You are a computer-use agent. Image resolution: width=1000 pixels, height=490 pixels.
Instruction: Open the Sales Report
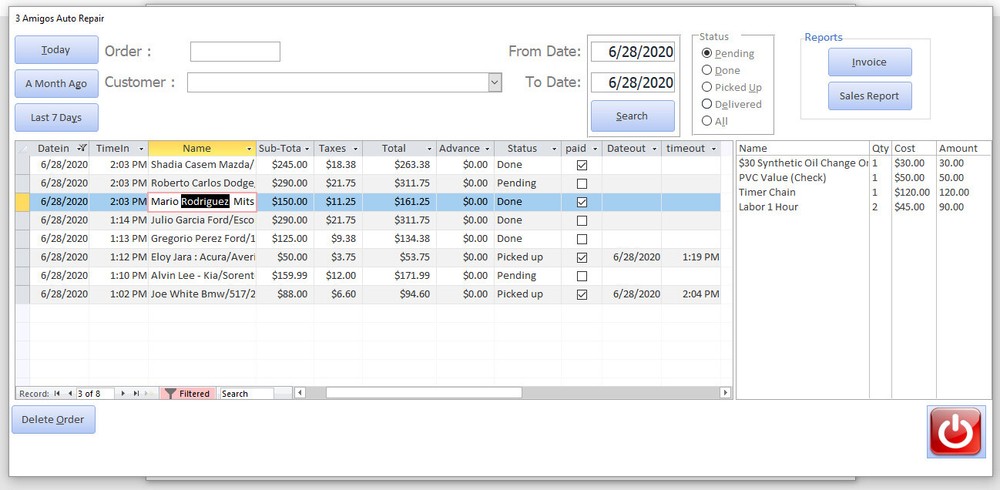tap(869, 96)
